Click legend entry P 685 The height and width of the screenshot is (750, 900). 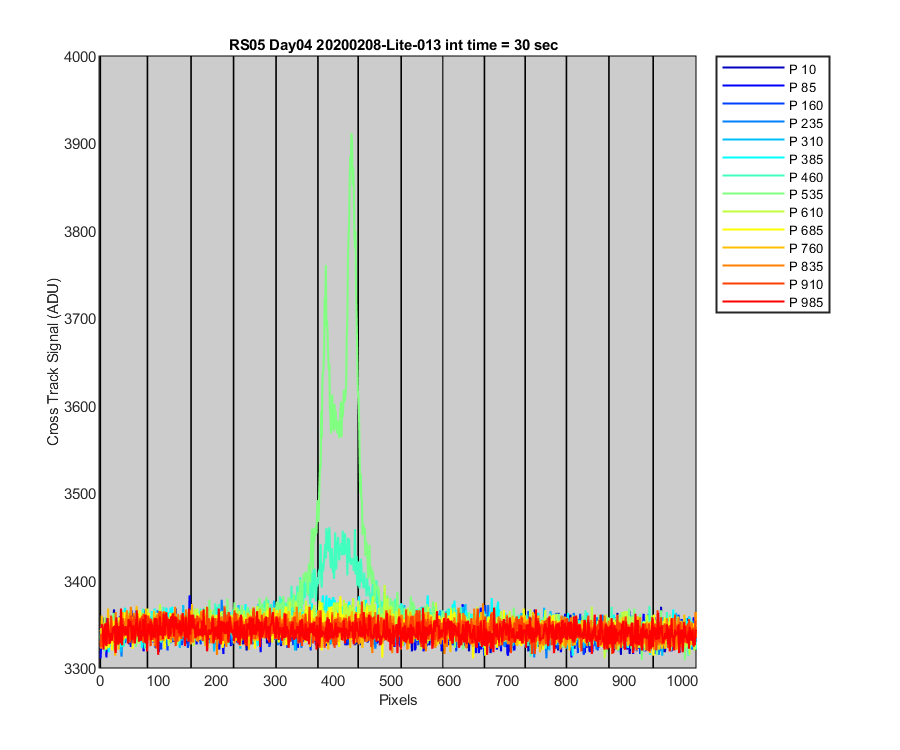773,230
